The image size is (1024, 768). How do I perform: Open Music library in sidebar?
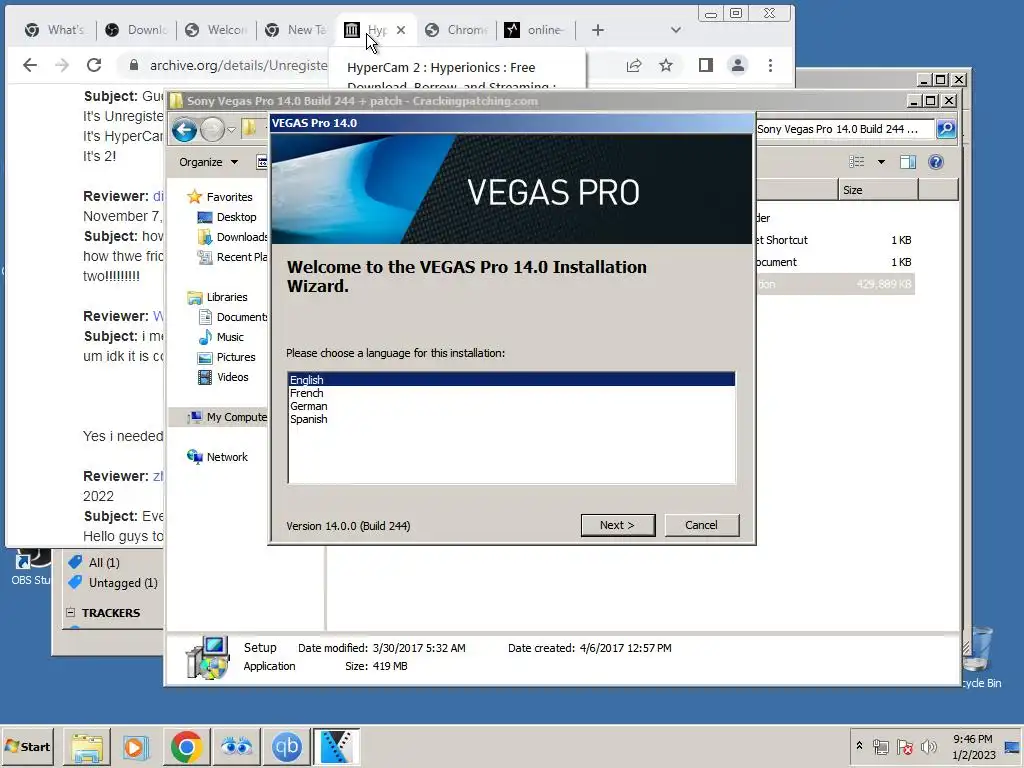(x=221, y=337)
